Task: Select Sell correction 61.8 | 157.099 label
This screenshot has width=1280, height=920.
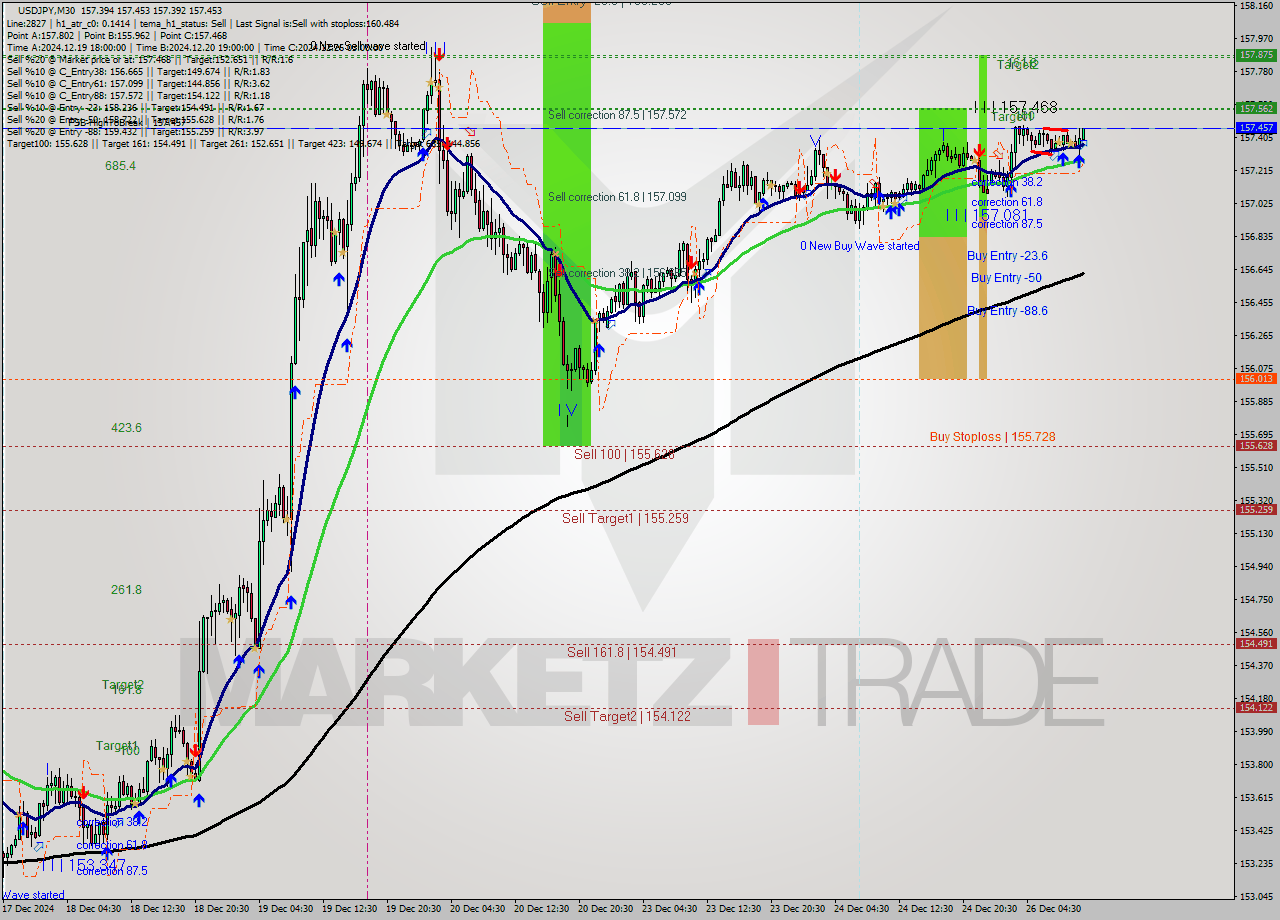Action: 617,197
